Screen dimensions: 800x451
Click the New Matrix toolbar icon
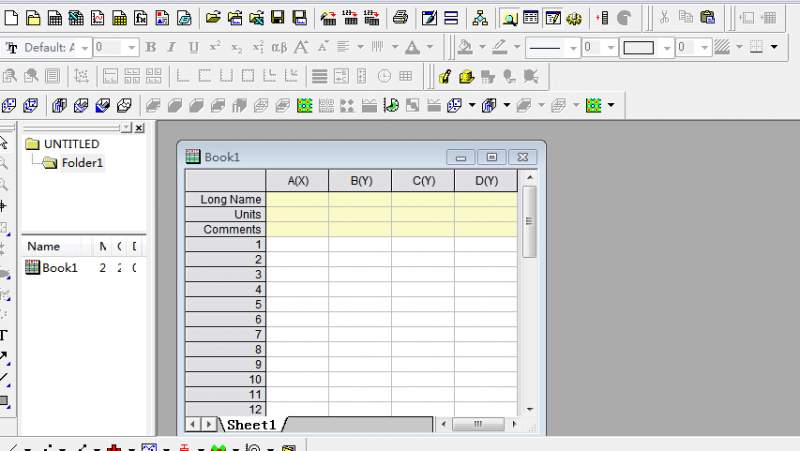pos(119,18)
